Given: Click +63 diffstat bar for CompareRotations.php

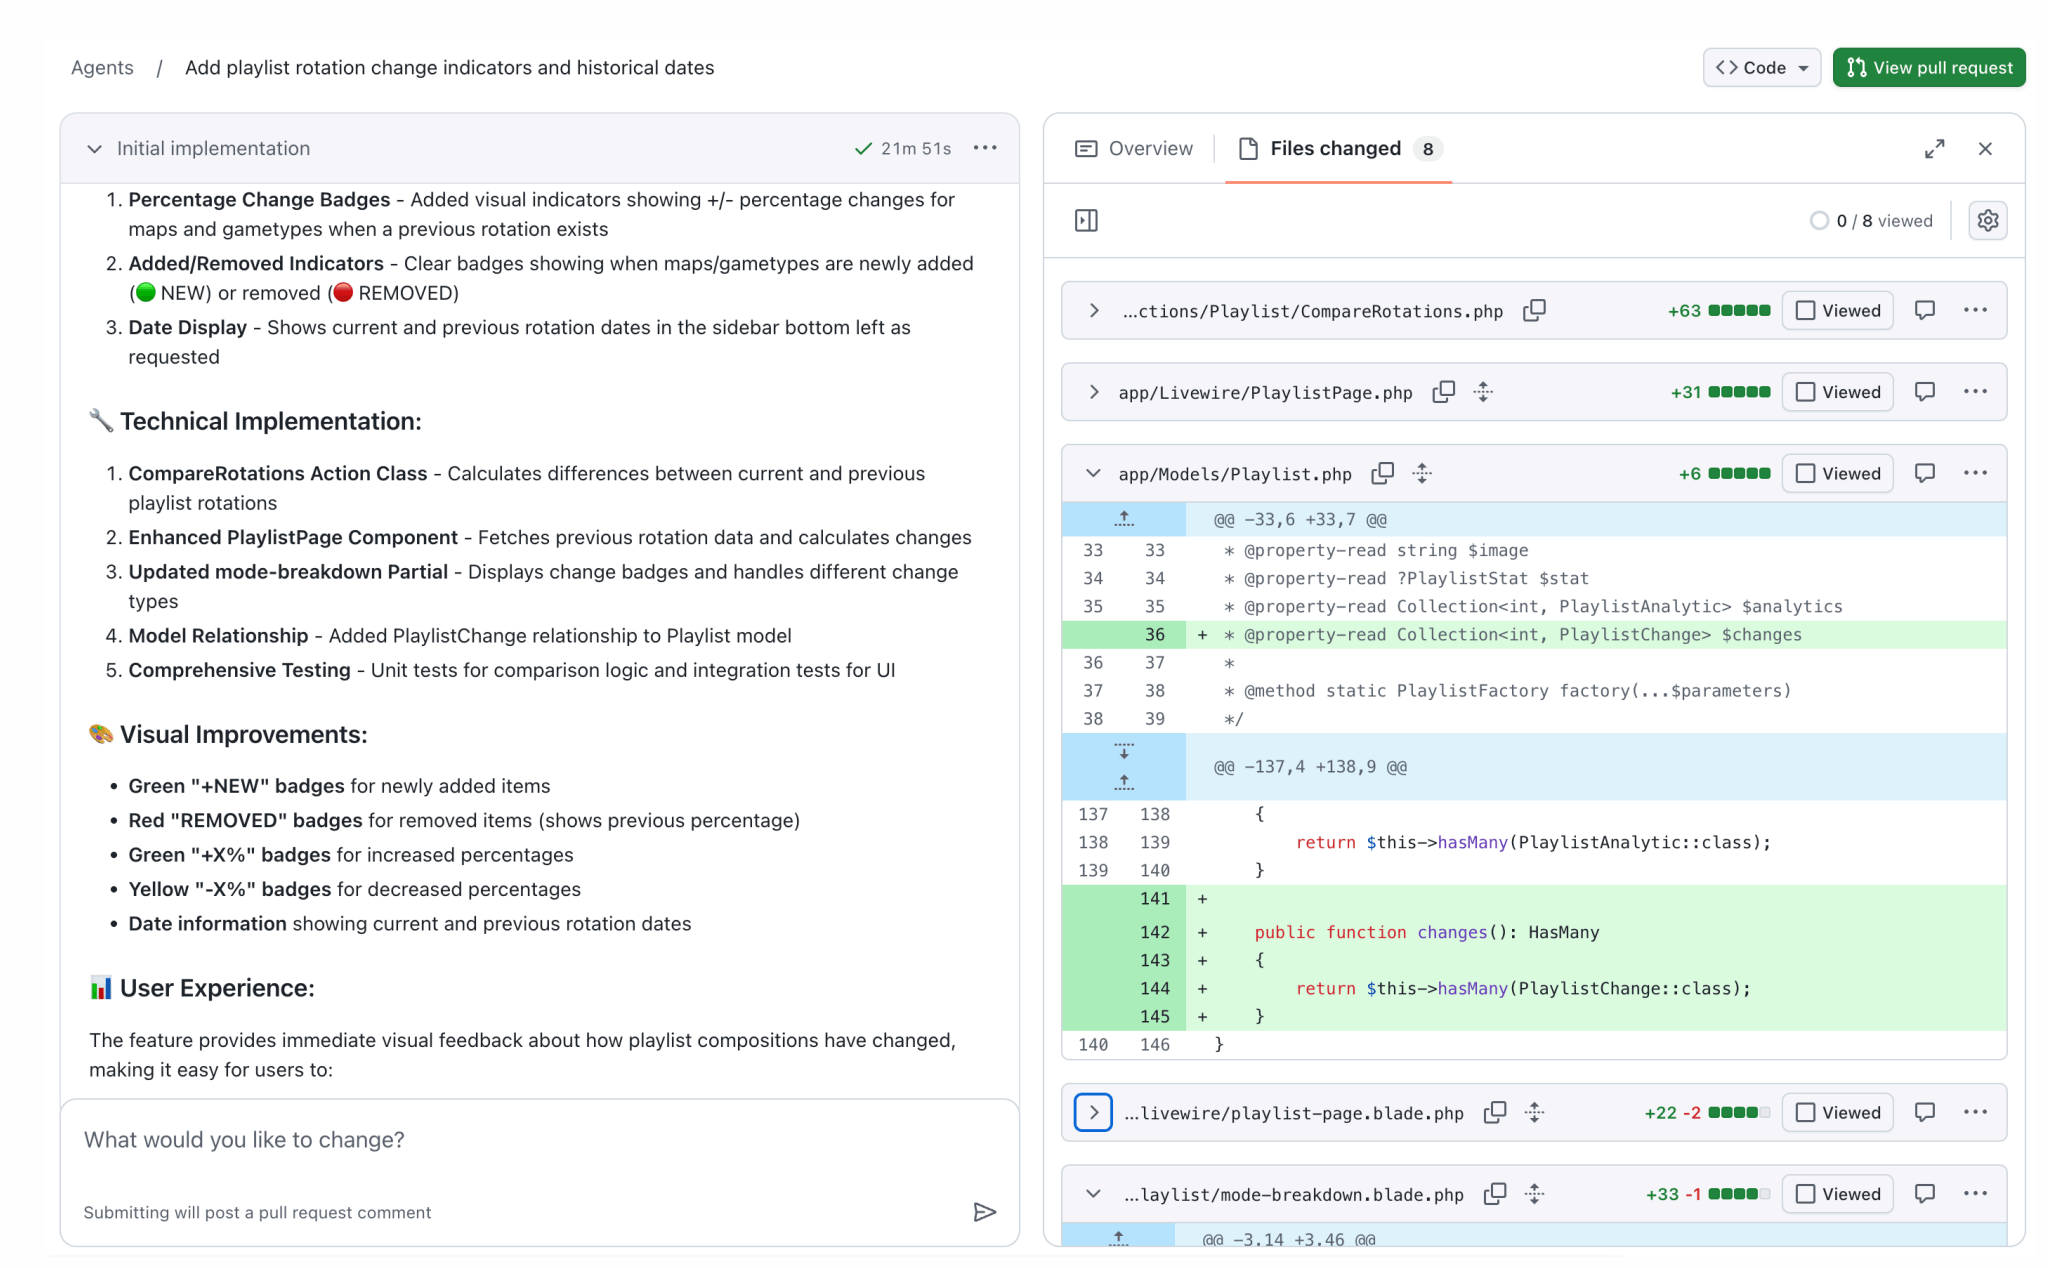Looking at the screenshot, I should pos(1719,311).
